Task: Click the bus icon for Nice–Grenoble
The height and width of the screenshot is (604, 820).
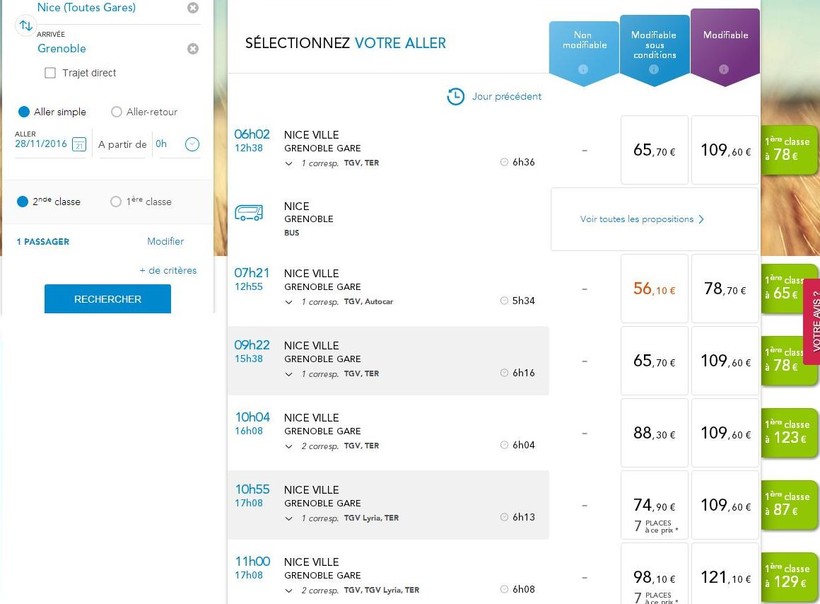Action: [249, 213]
